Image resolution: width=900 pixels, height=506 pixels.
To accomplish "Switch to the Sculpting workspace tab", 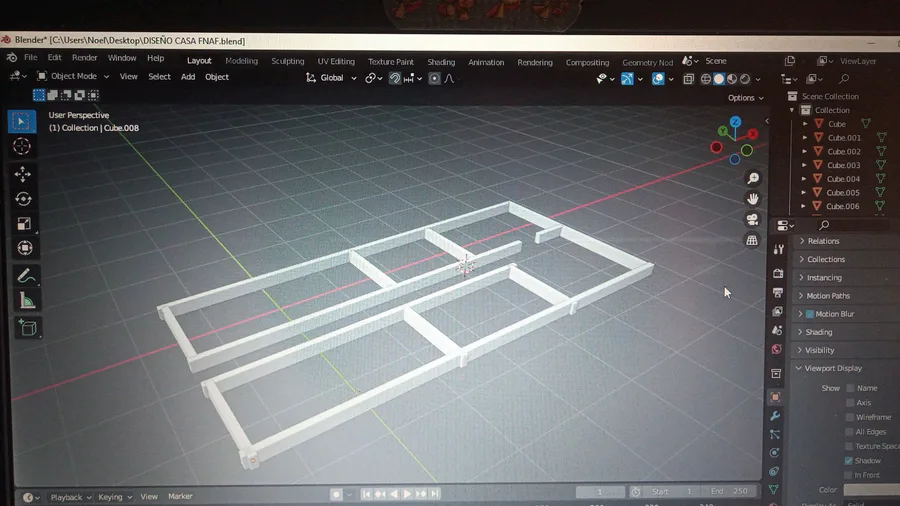I will [288, 61].
